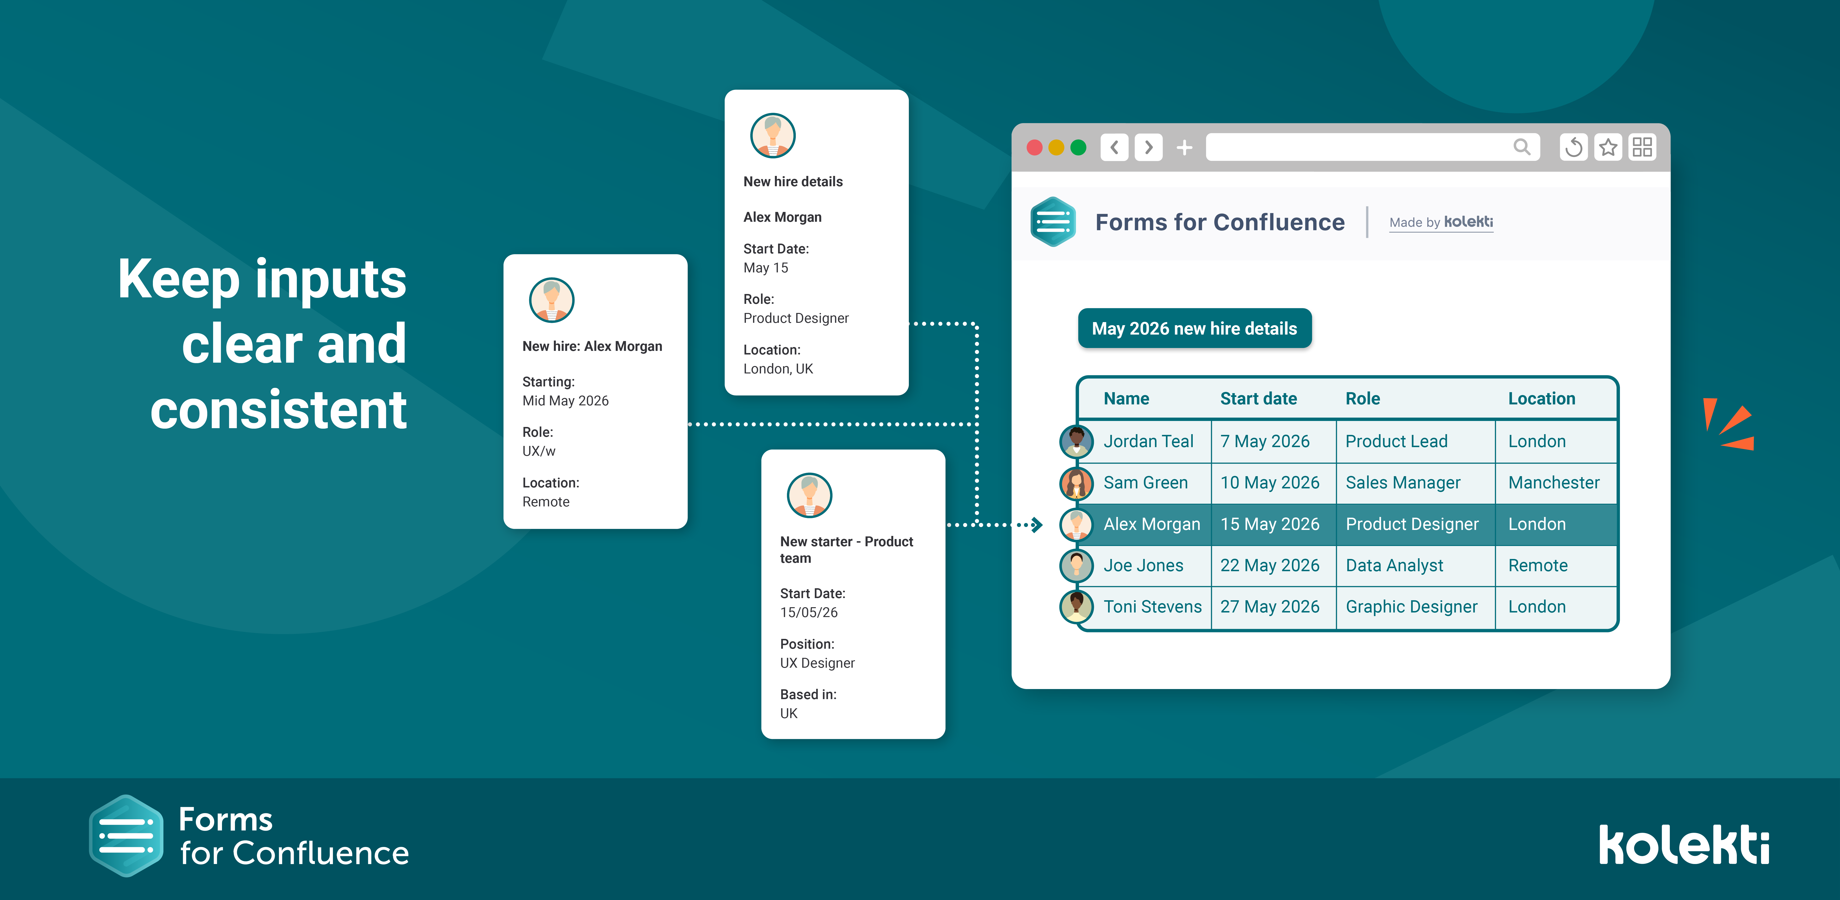Select the Alex Morgan name cell

click(x=1151, y=524)
